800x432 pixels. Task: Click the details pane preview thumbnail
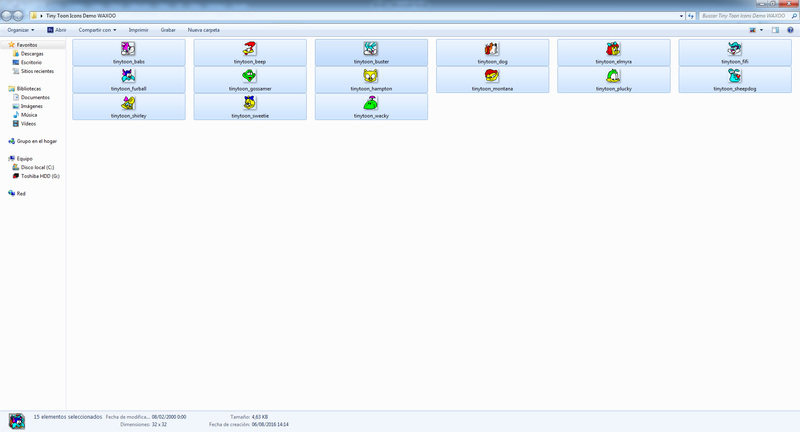(17, 421)
